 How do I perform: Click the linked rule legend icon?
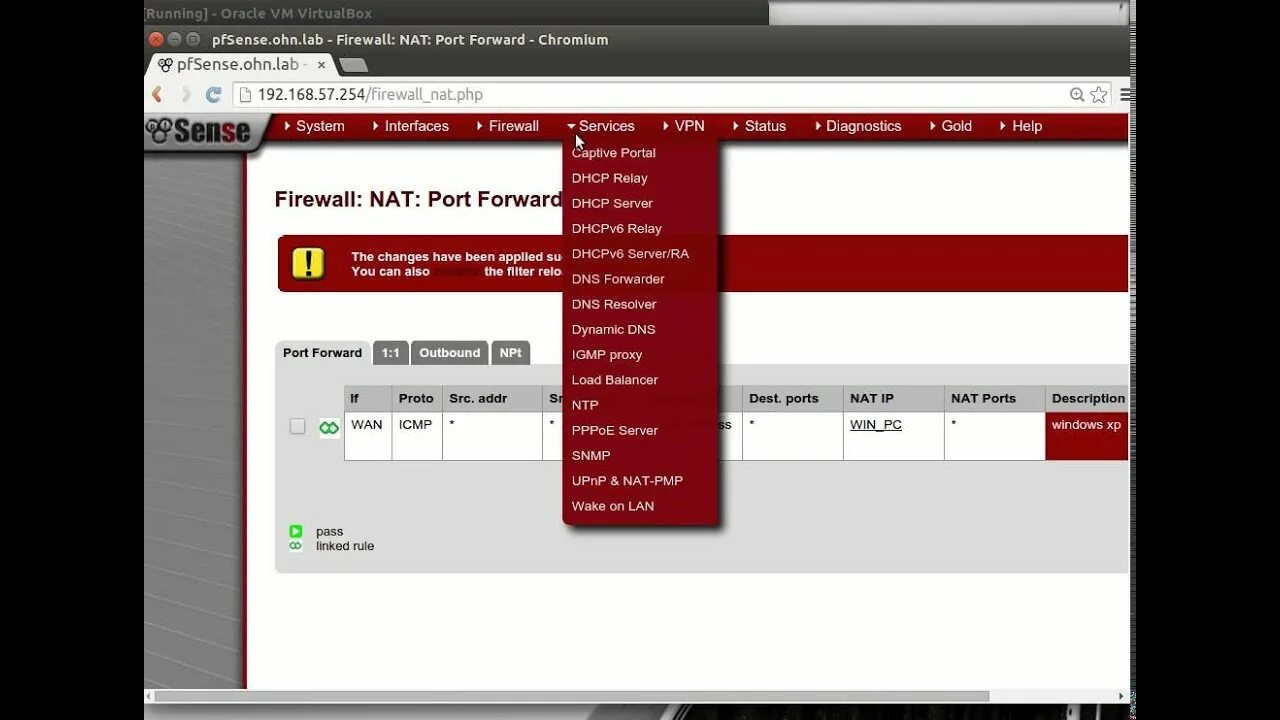pos(296,546)
